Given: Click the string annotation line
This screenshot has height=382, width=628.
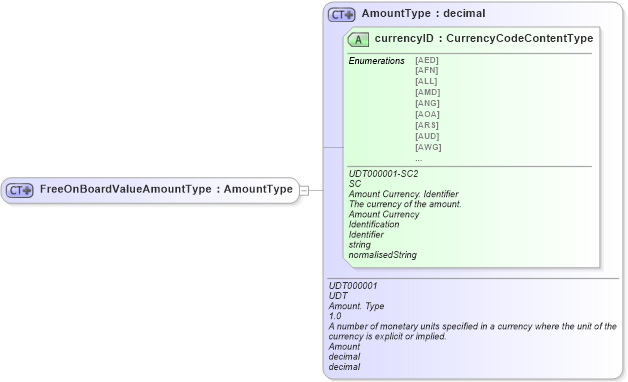Looking at the screenshot, I should point(360,245).
